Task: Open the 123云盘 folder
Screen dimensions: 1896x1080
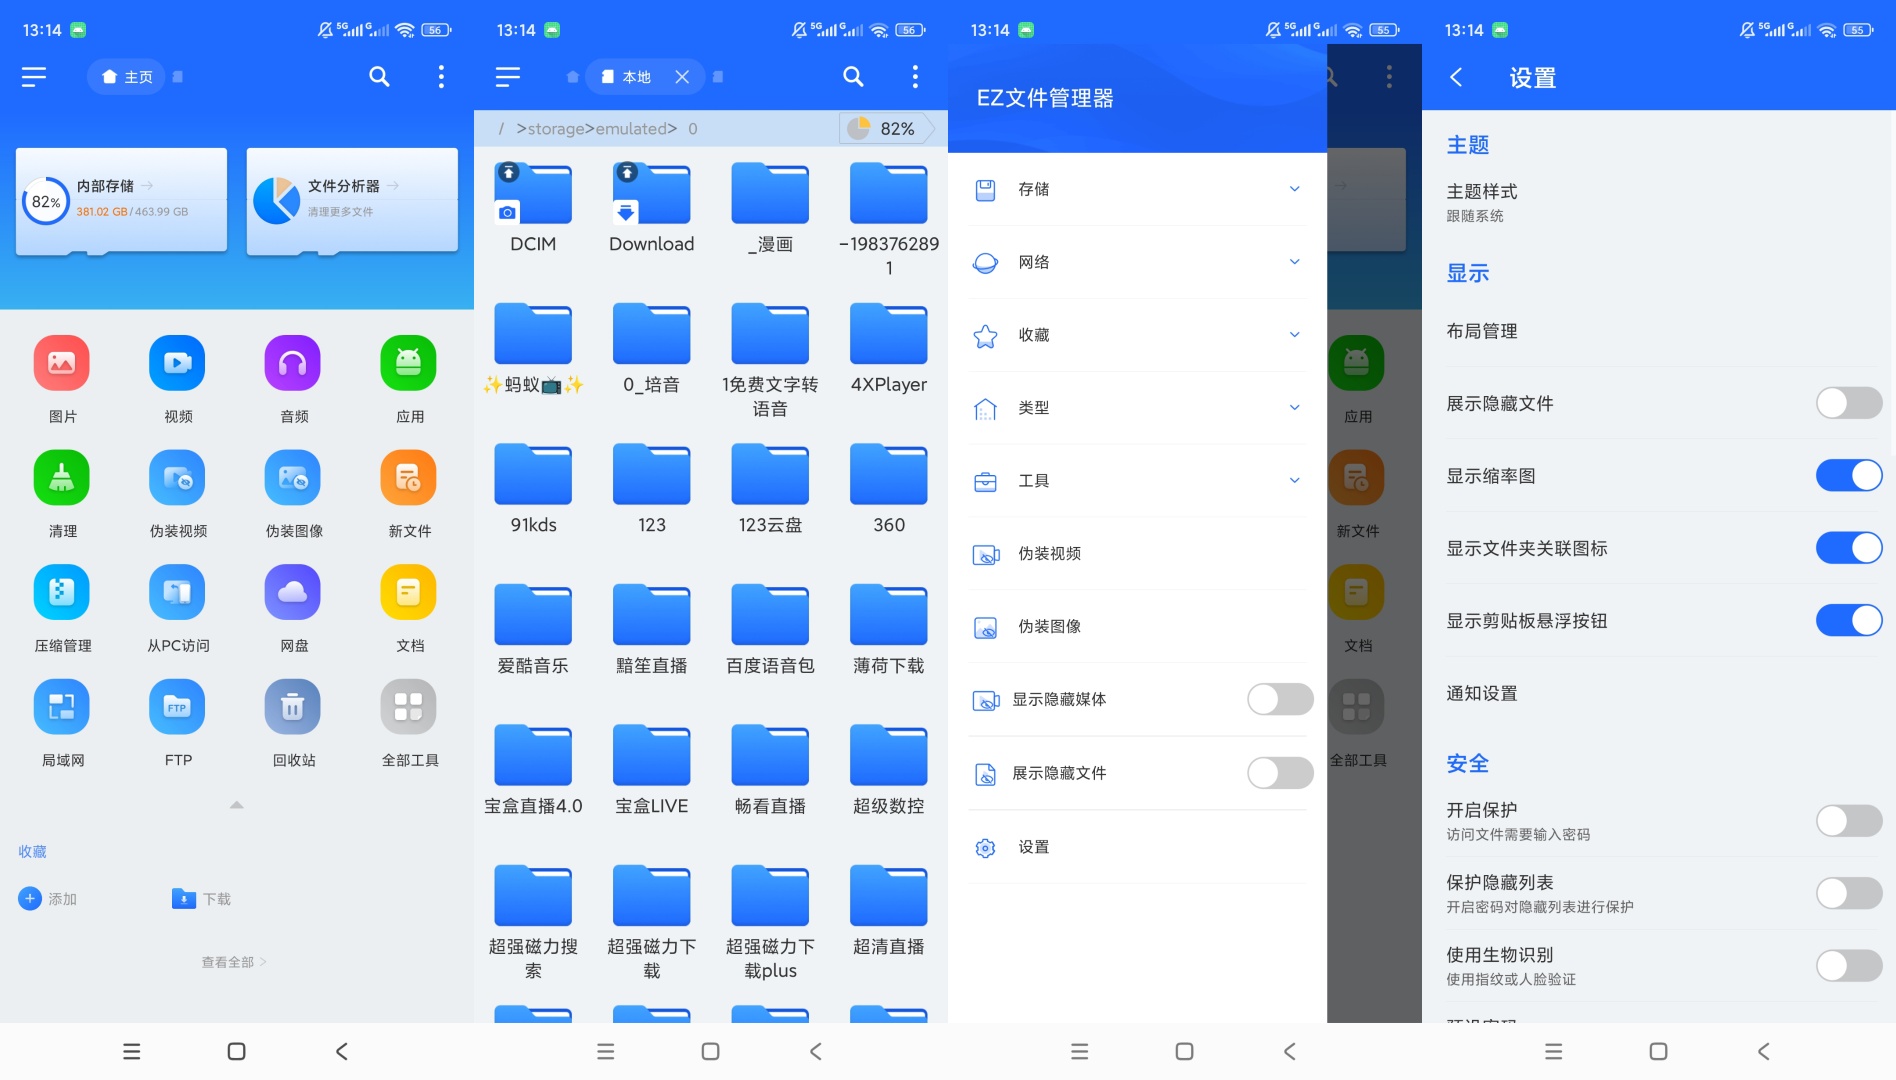Action: [770, 488]
